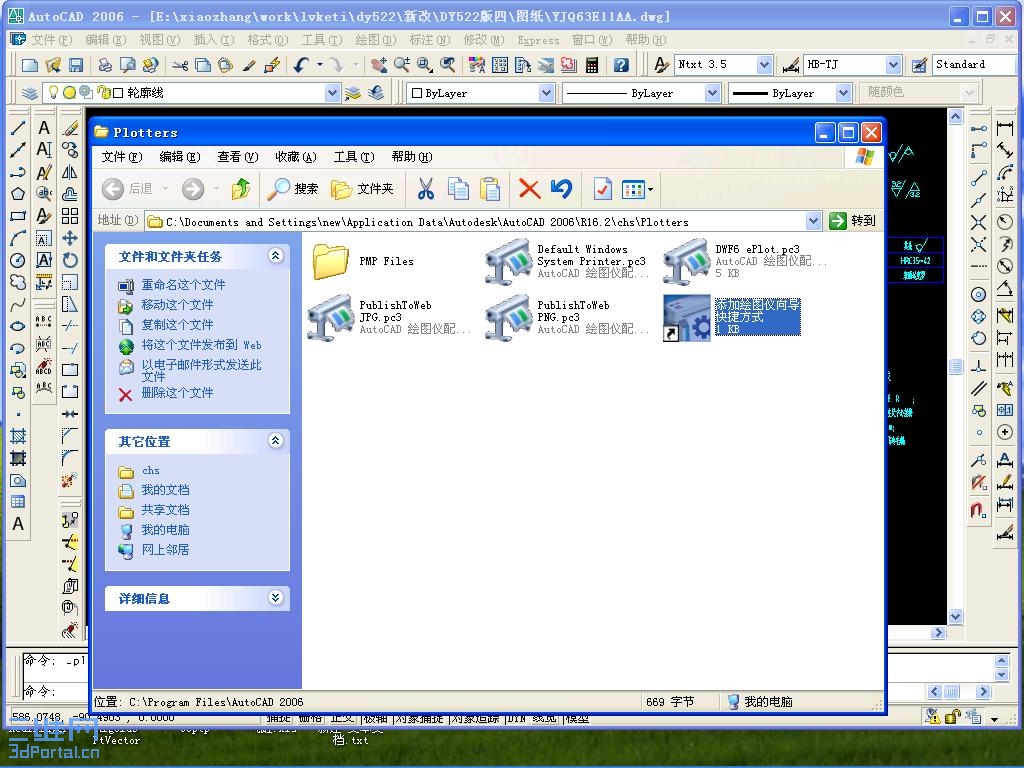Viewport: 1024px width, 768px height.
Task: Select the PMP Files folder
Action: coord(363,261)
